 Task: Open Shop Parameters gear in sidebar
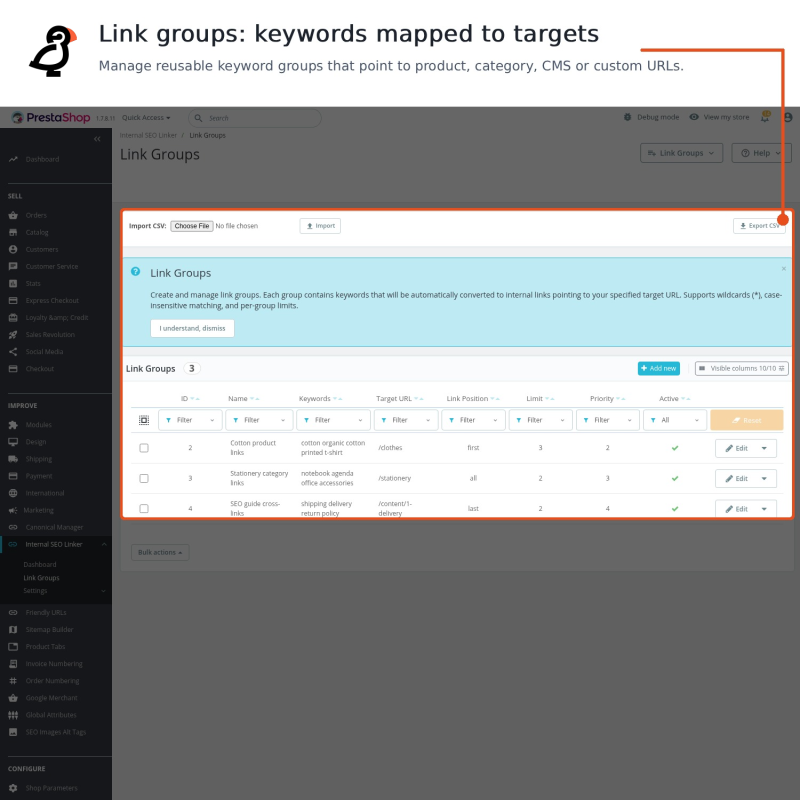(13, 788)
